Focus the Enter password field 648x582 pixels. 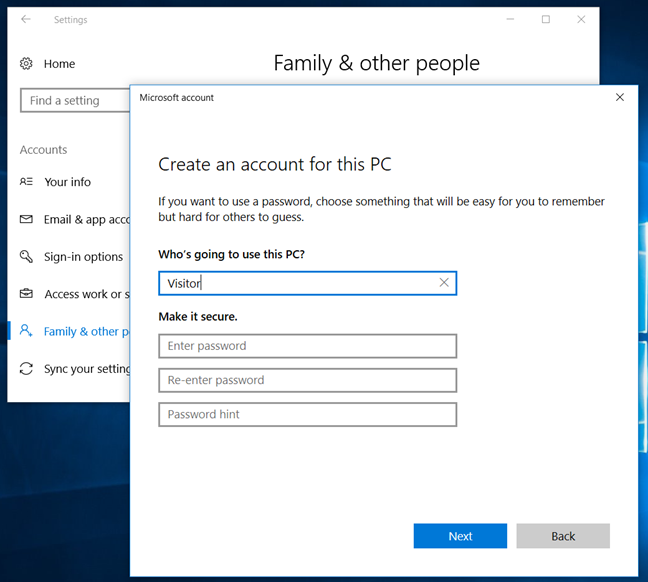tap(307, 346)
